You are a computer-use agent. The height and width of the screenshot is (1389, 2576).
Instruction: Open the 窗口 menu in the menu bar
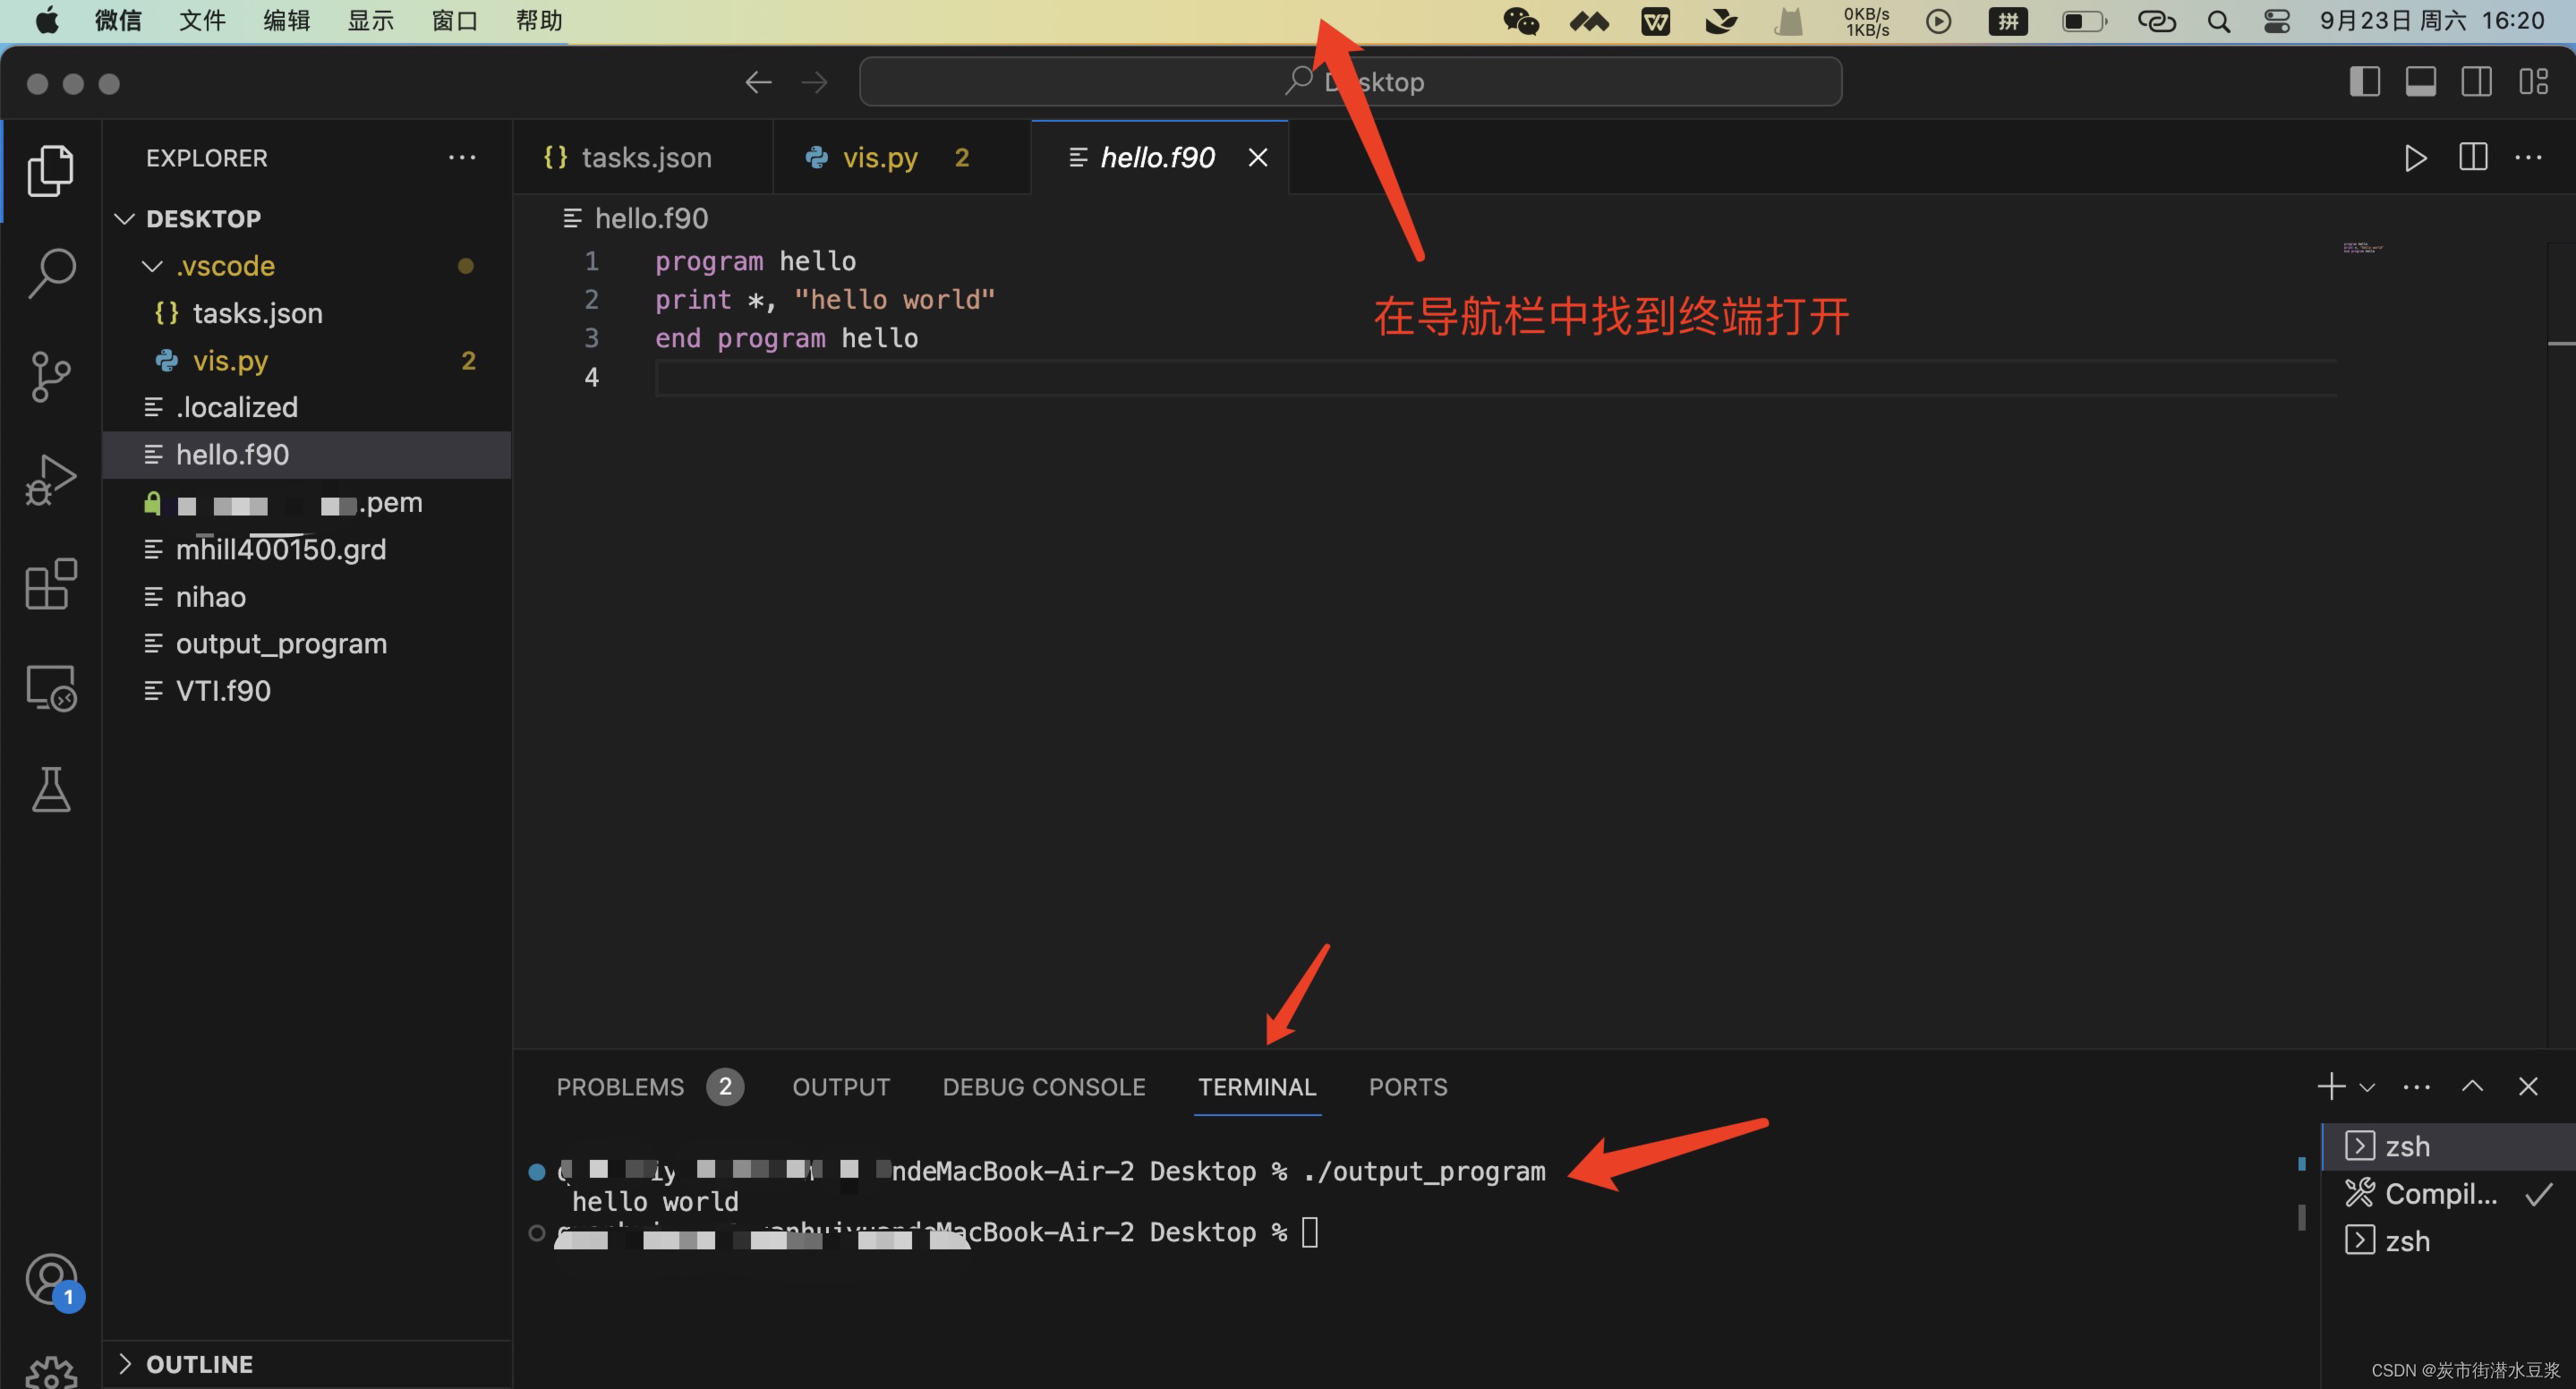point(454,21)
